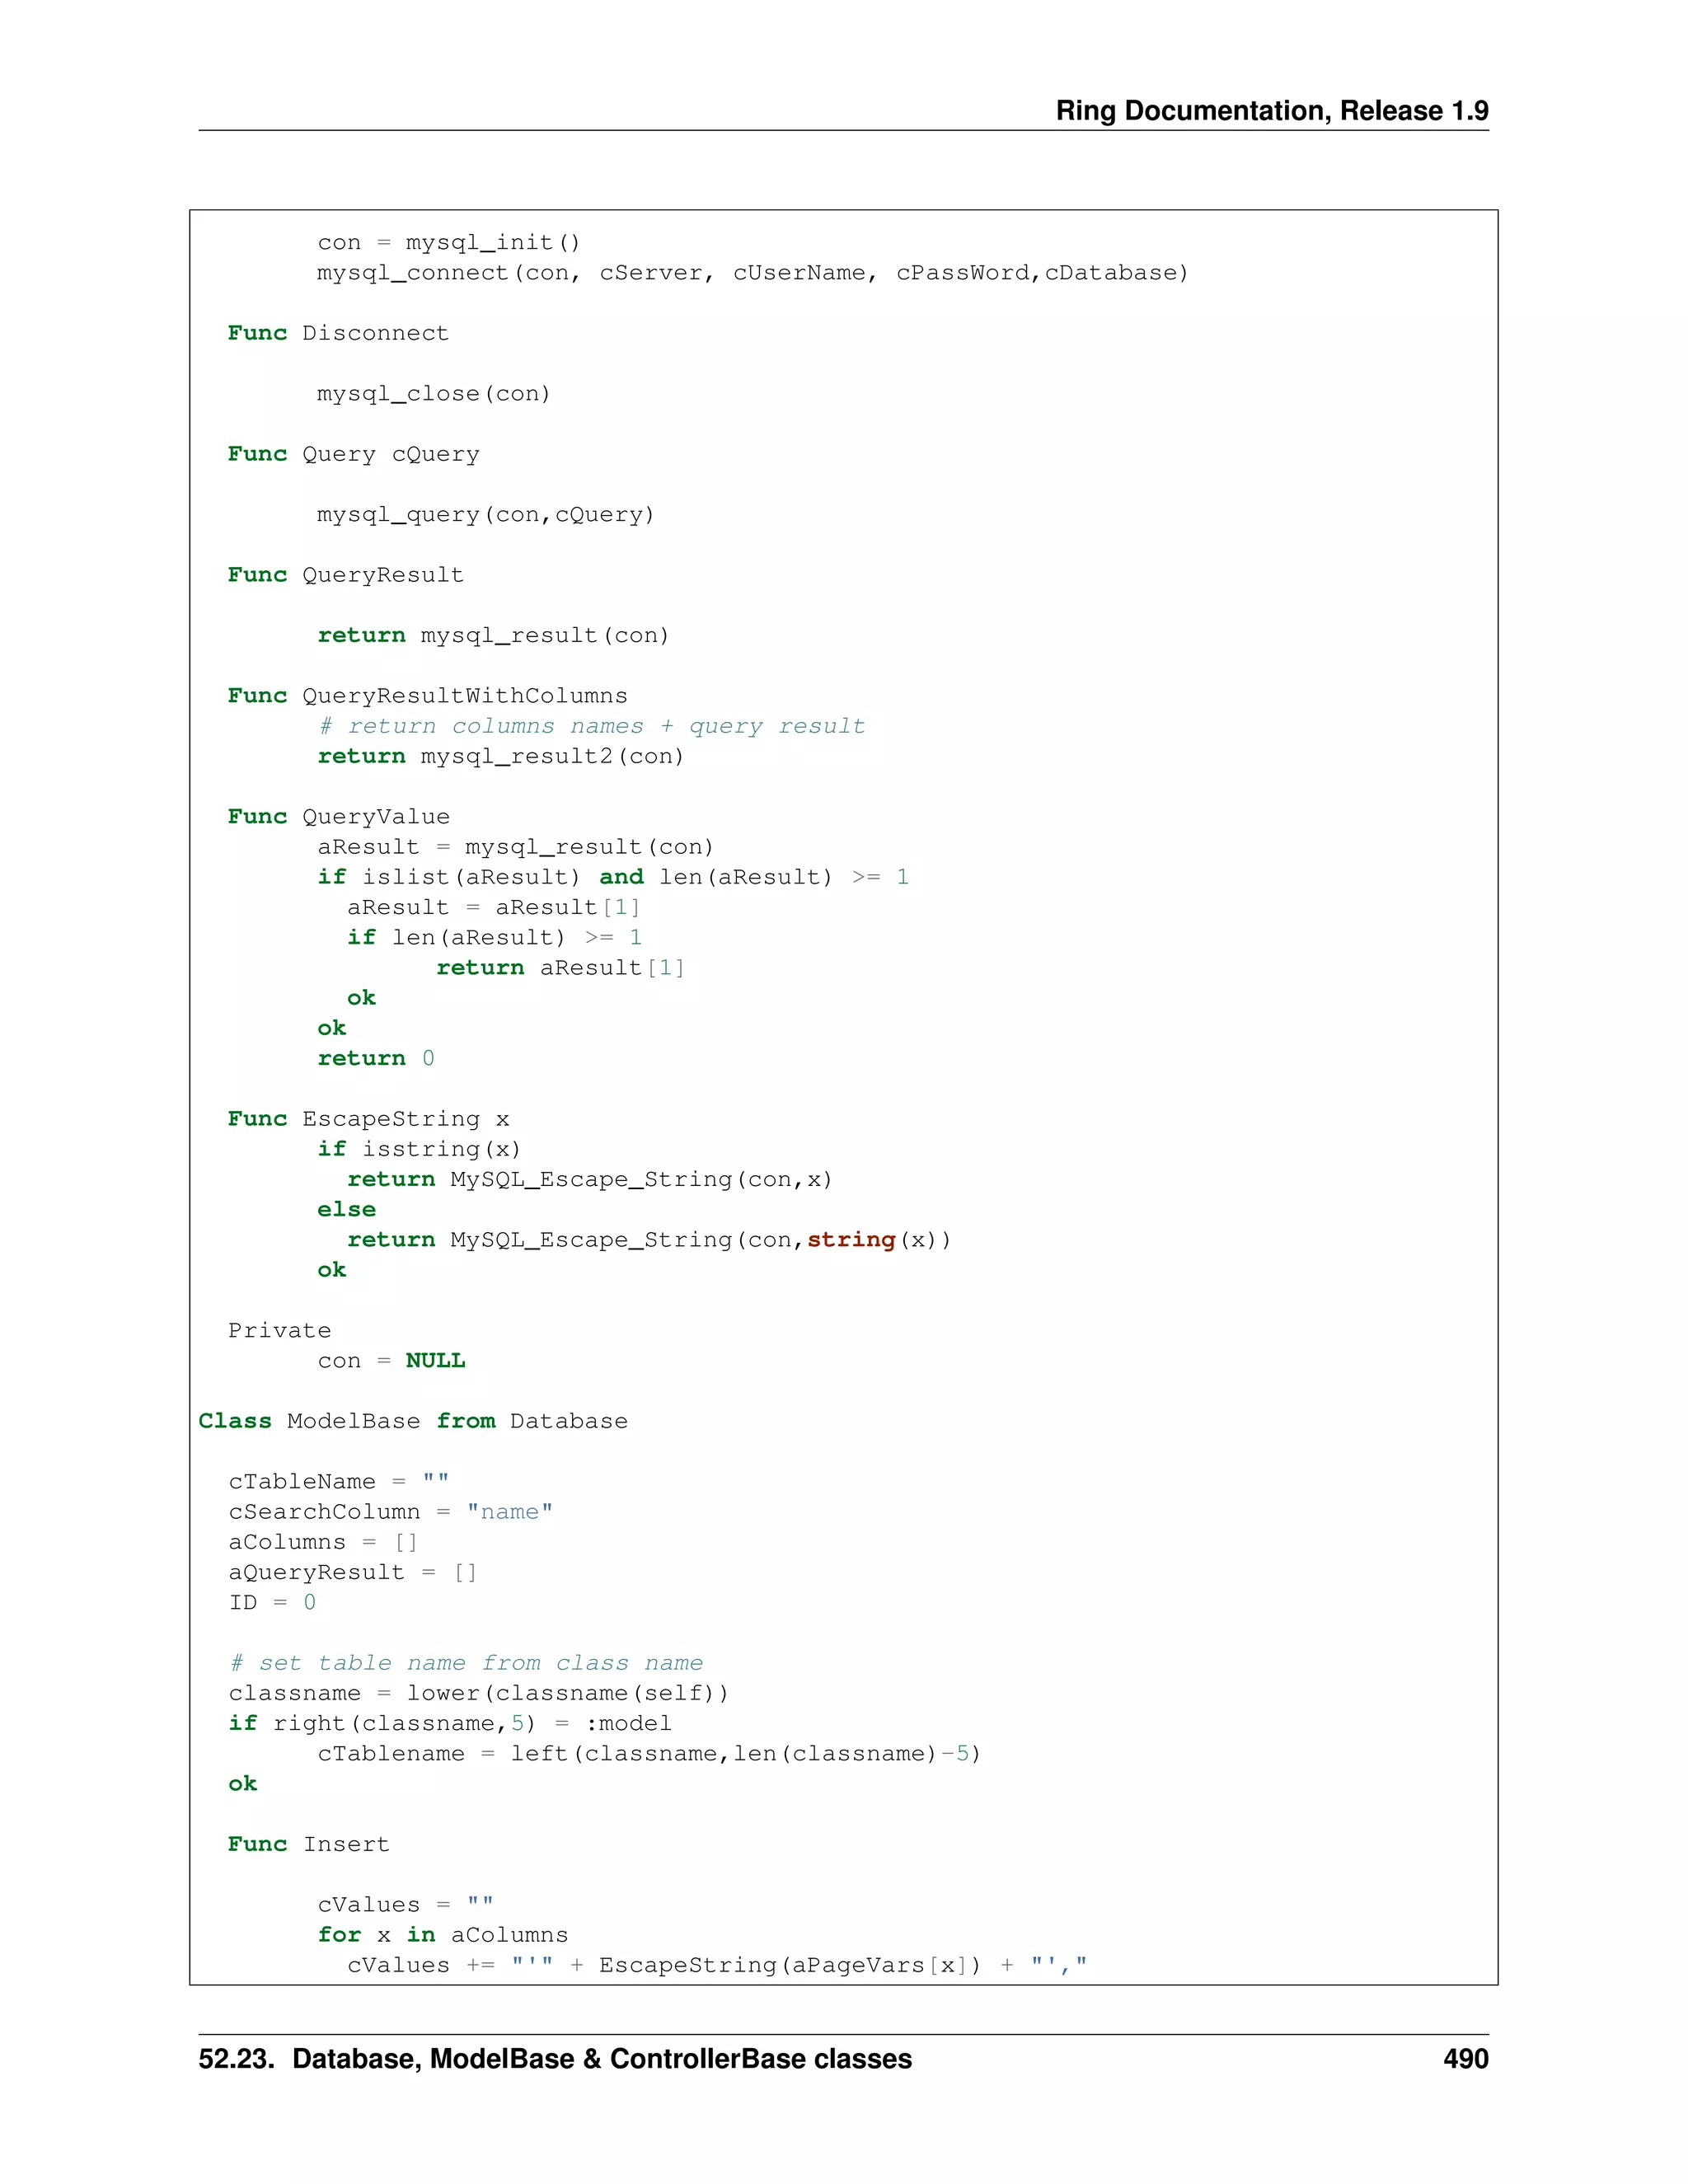The height and width of the screenshot is (2184, 1688).
Task: Click 'con = NULL' assignment
Action: 391,1361
